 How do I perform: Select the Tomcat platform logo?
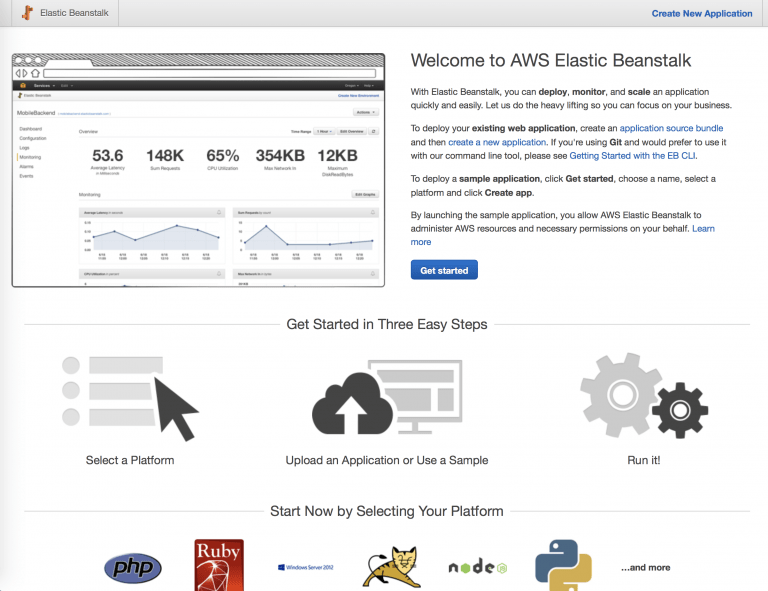388,567
